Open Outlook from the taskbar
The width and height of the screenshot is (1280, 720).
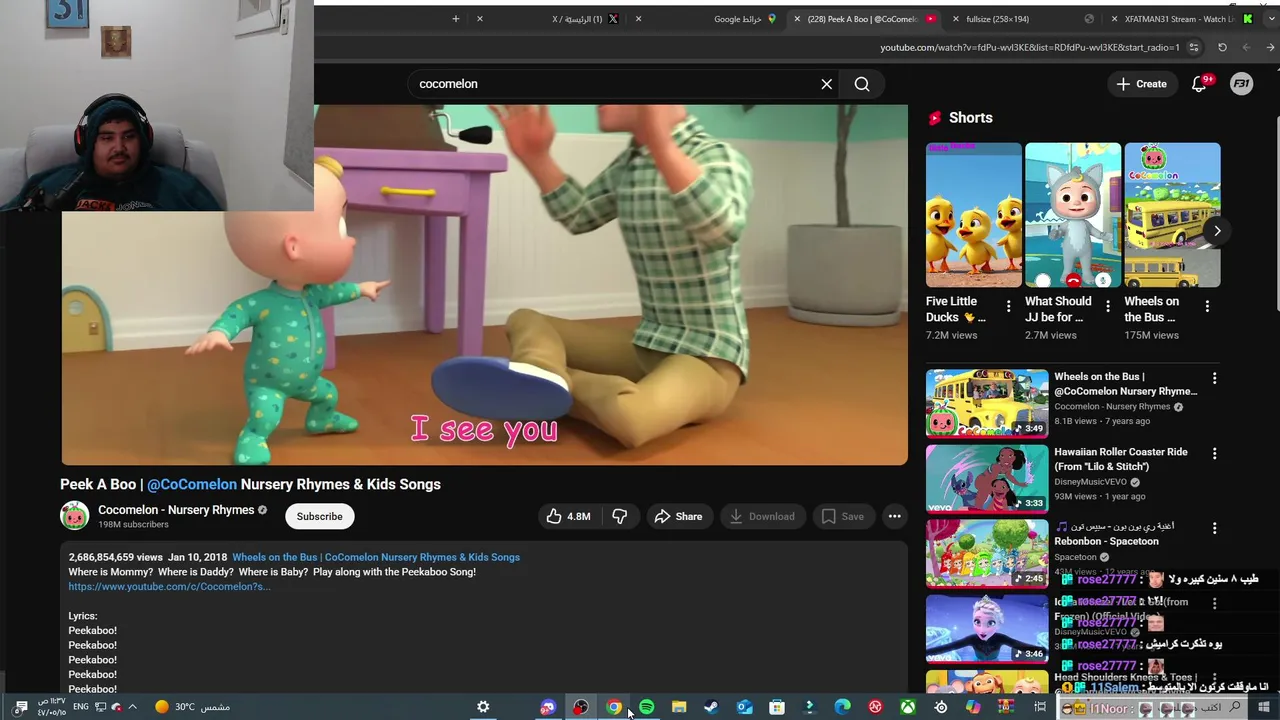(x=745, y=707)
